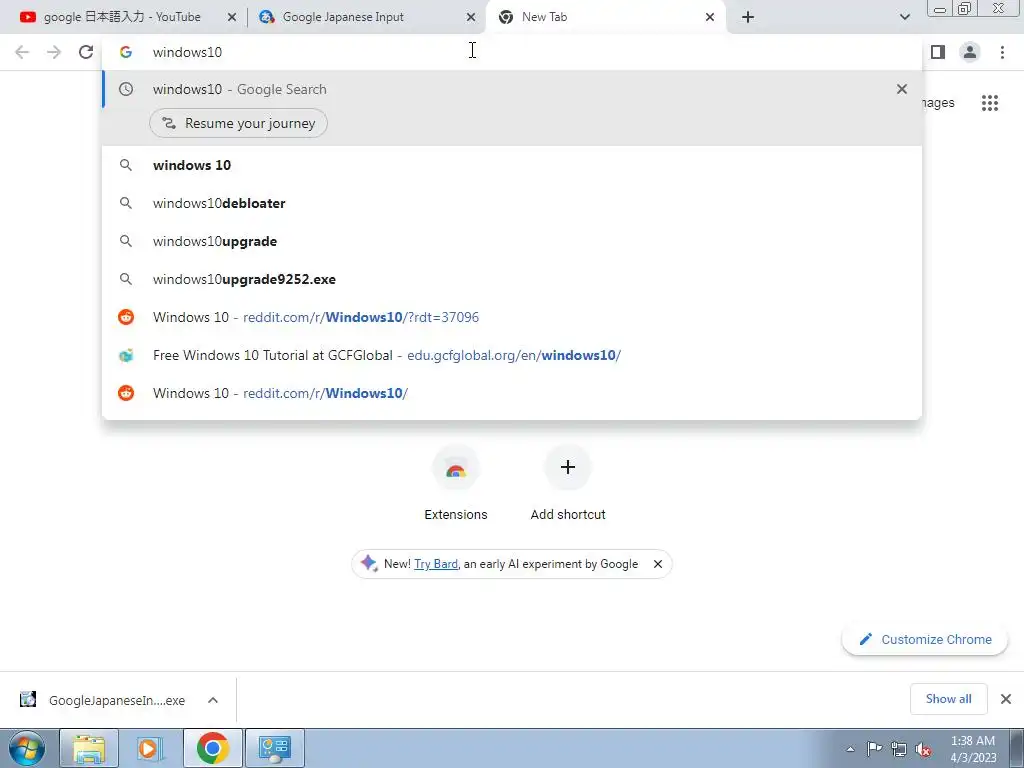Choose the windows10debloater suggestion

pos(512,203)
